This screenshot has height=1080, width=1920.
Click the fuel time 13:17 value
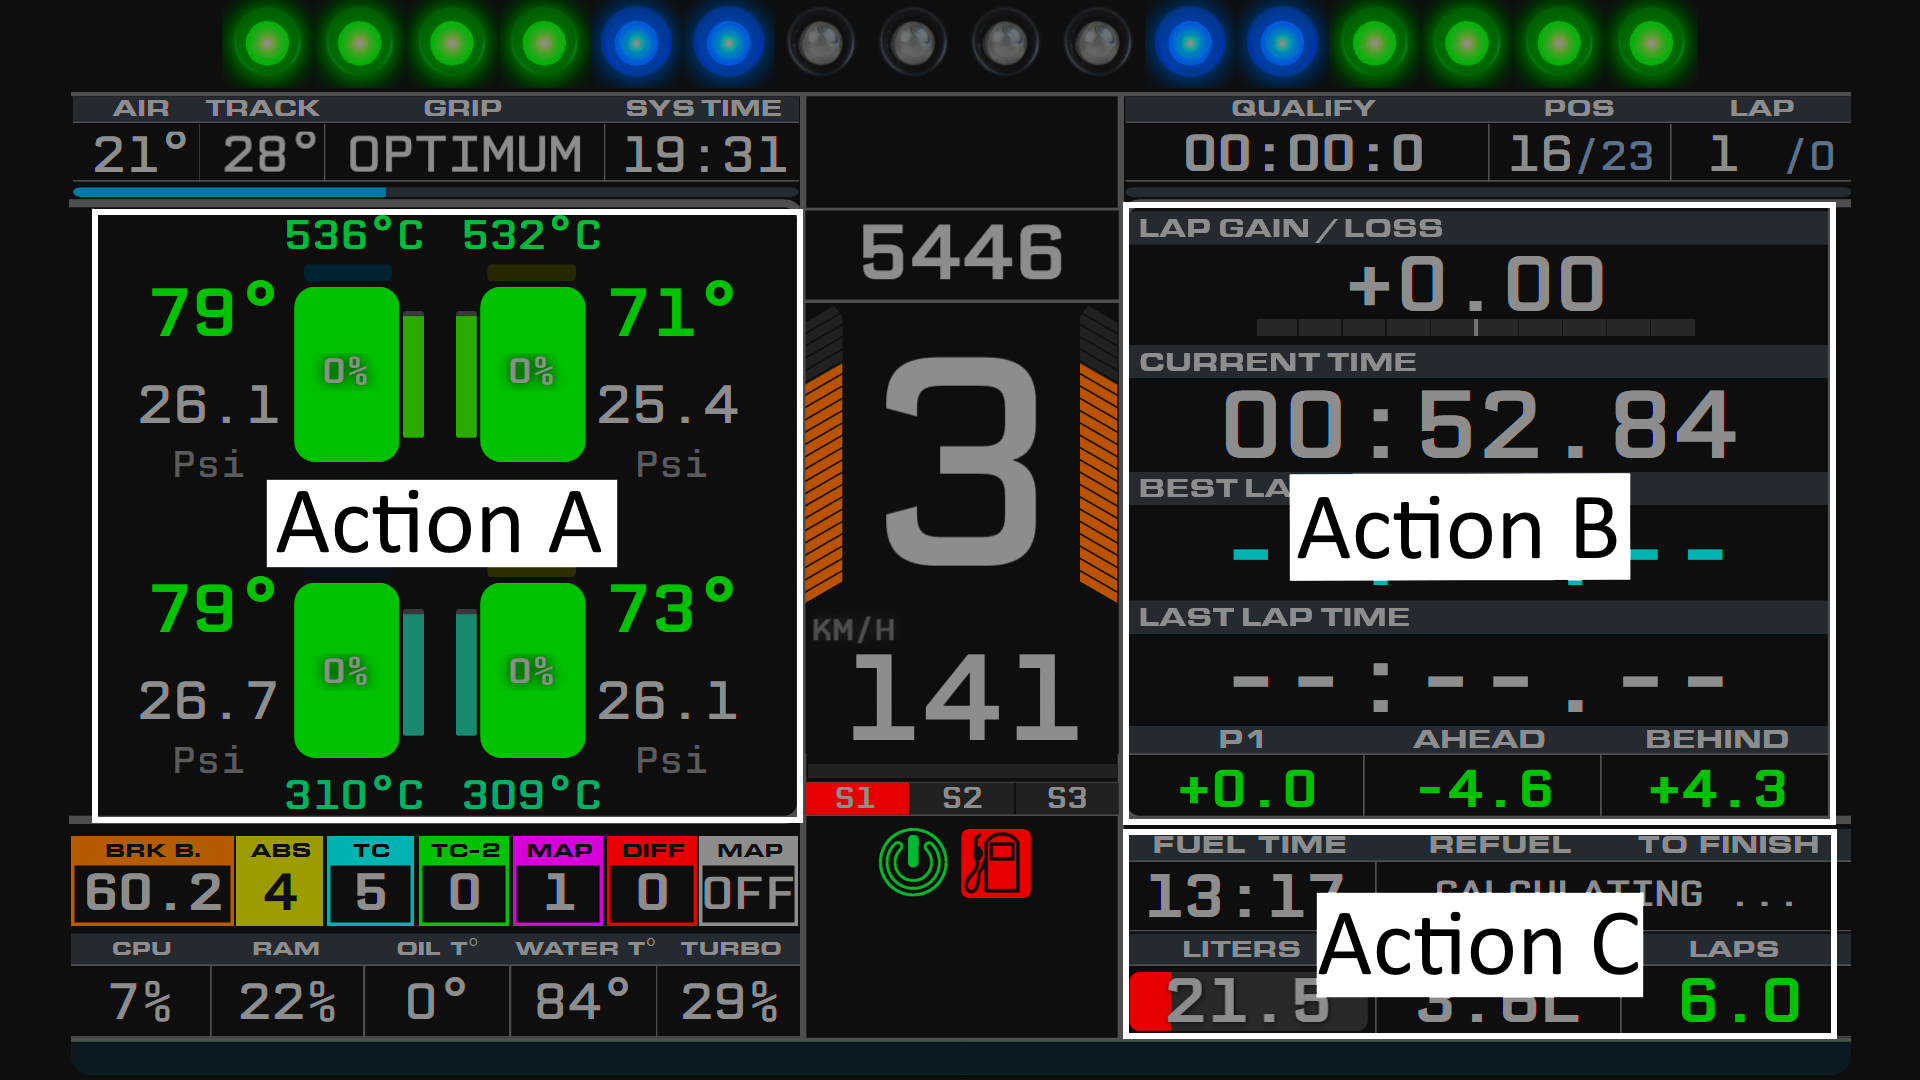tap(1245, 895)
